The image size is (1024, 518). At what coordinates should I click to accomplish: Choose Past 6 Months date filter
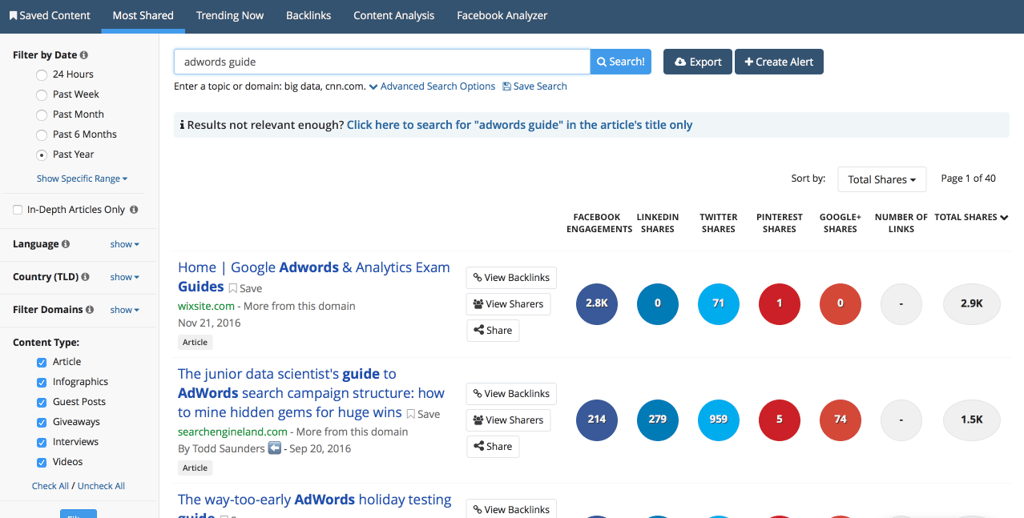pyautogui.click(x=42, y=135)
